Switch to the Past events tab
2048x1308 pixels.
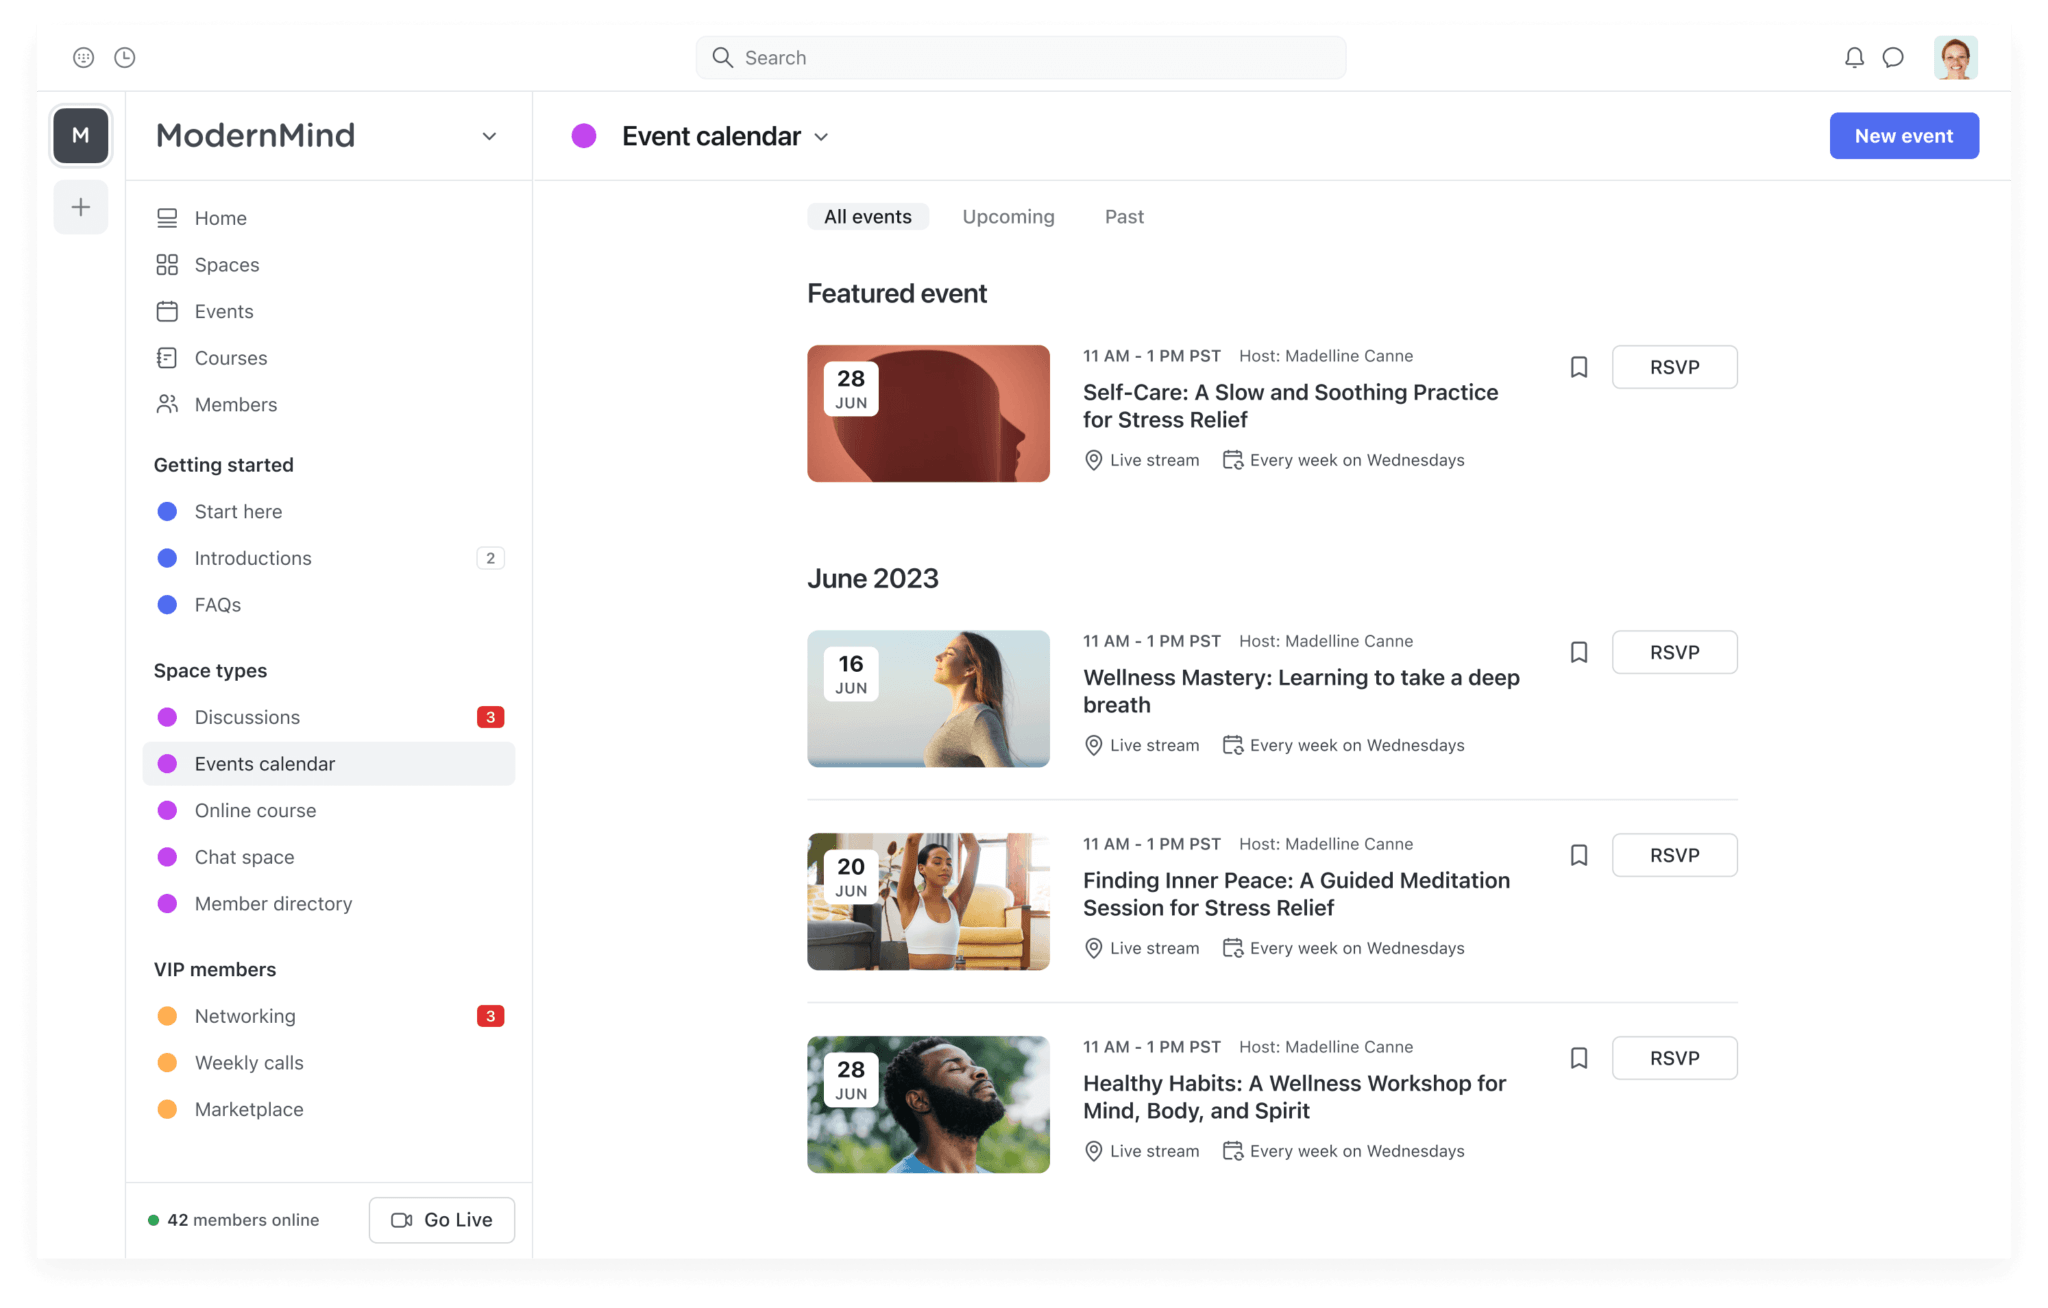point(1124,217)
